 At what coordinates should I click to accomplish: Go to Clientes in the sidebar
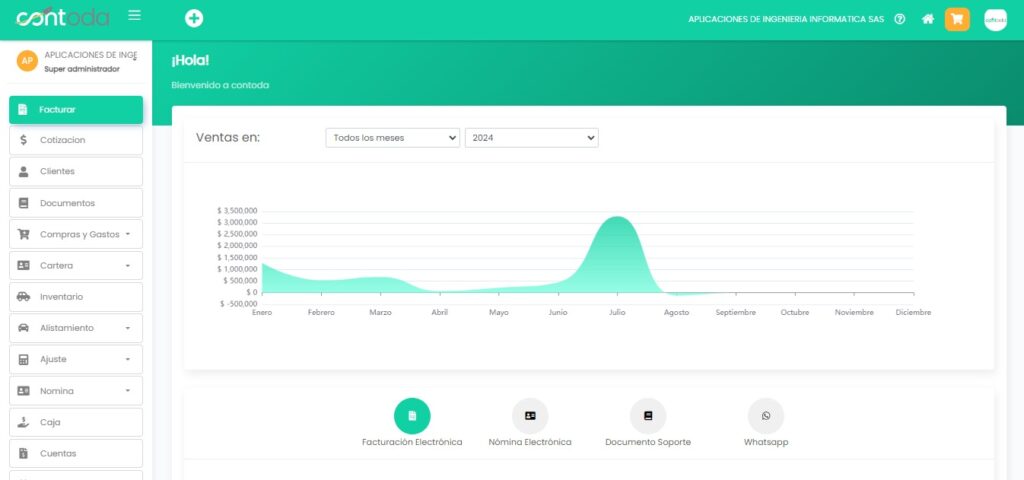(x=76, y=171)
